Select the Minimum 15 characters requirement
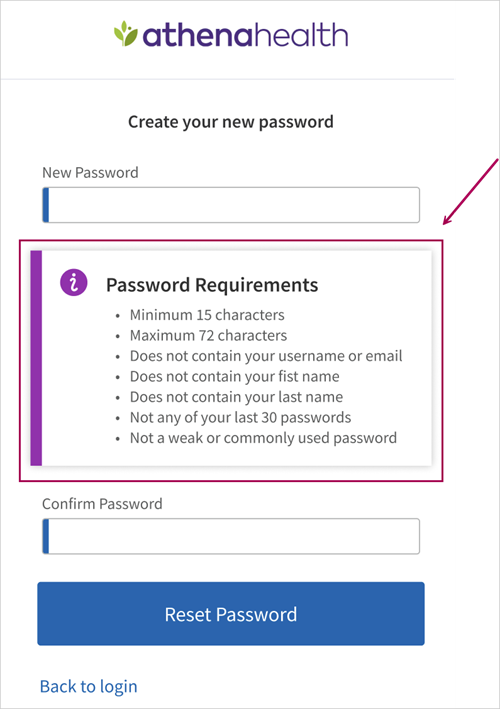 (207, 315)
